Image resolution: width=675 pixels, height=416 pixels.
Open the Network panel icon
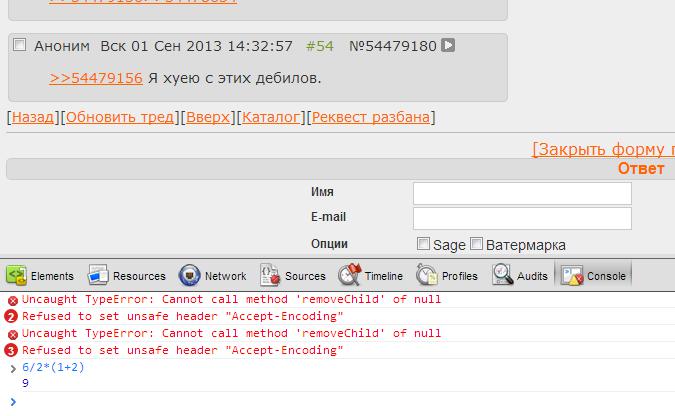[189, 275]
